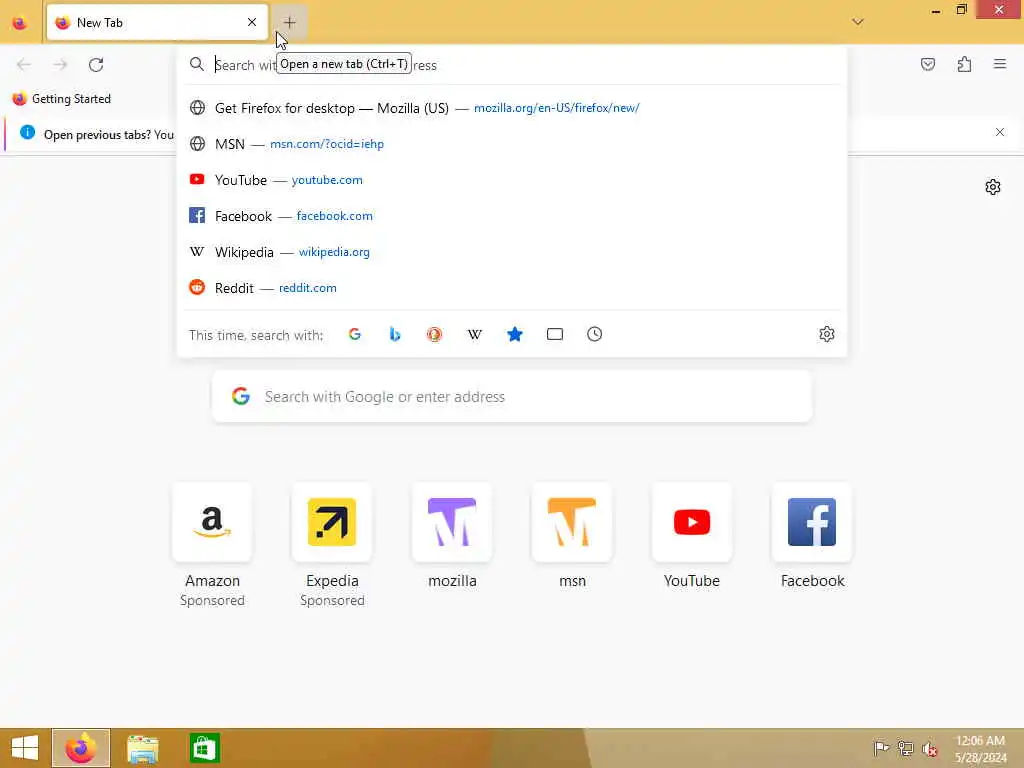The width and height of the screenshot is (1024, 768).
Task: Open the Extensions puzzle icon
Action: pyautogui.click(x=964, y=64)
